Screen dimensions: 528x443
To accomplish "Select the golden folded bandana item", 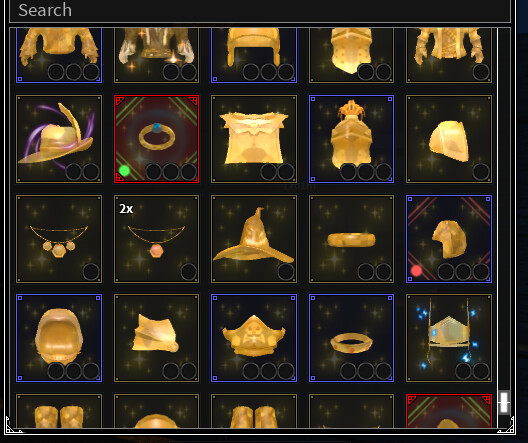I will pyautogui.click(x=157, y=338).
